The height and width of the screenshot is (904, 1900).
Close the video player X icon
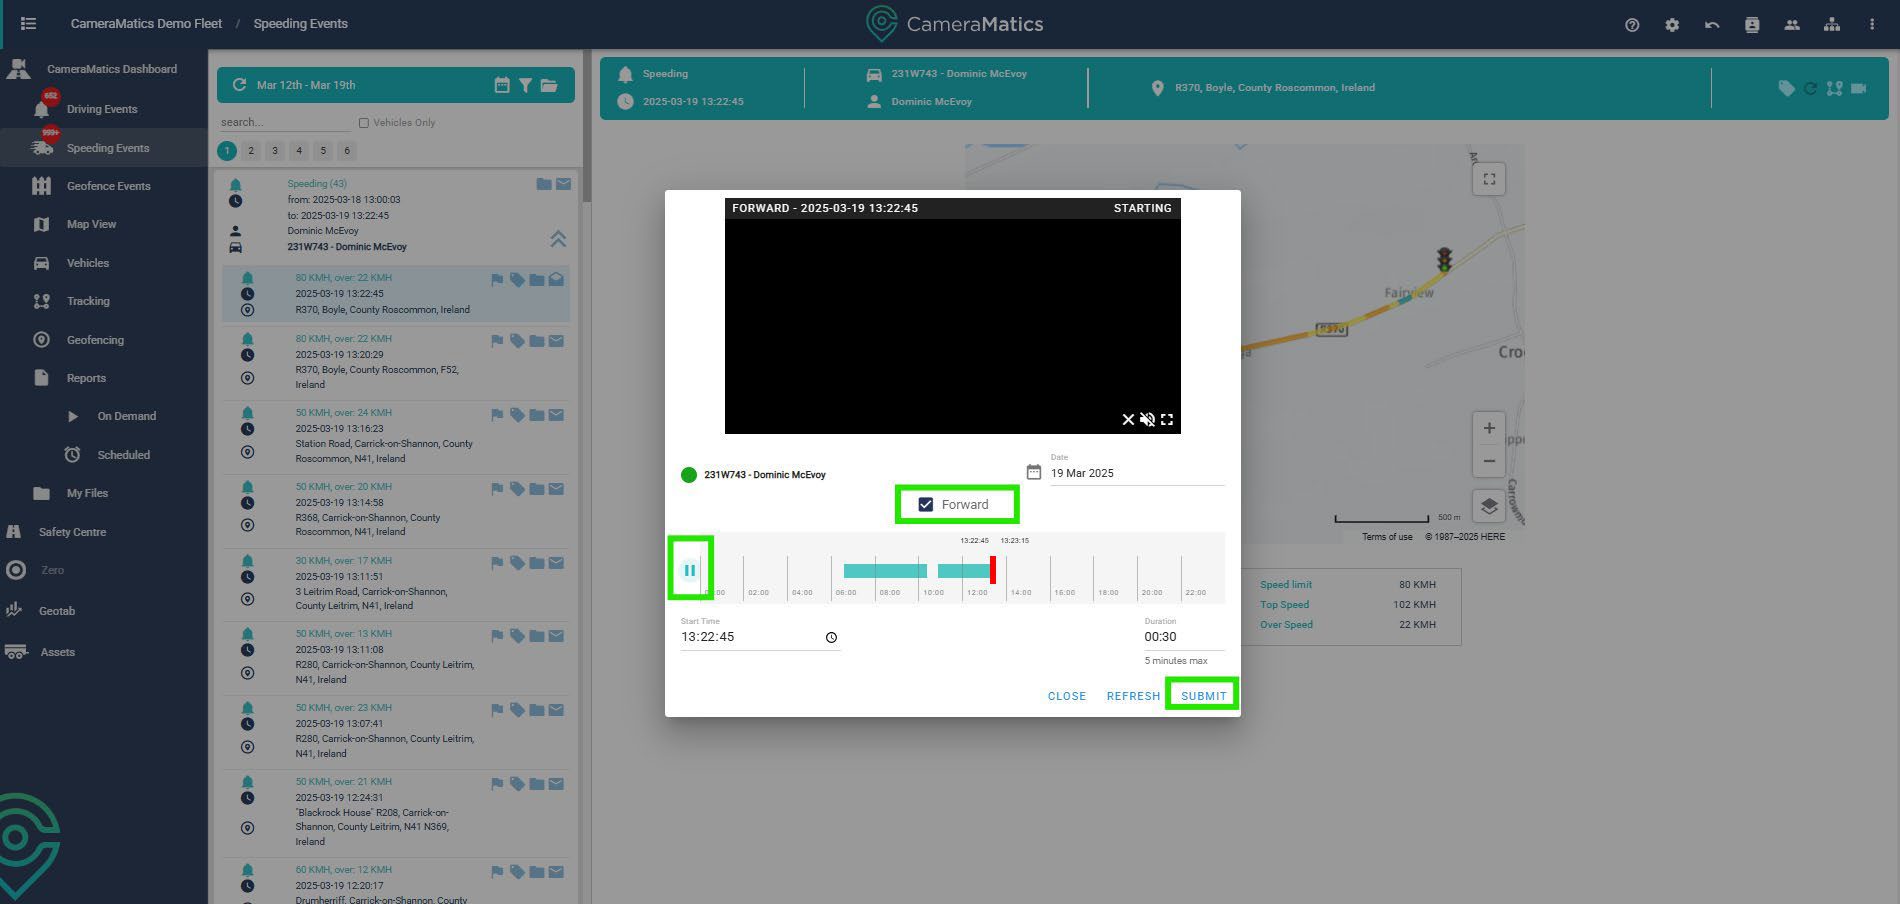[x=1128, y=420]
